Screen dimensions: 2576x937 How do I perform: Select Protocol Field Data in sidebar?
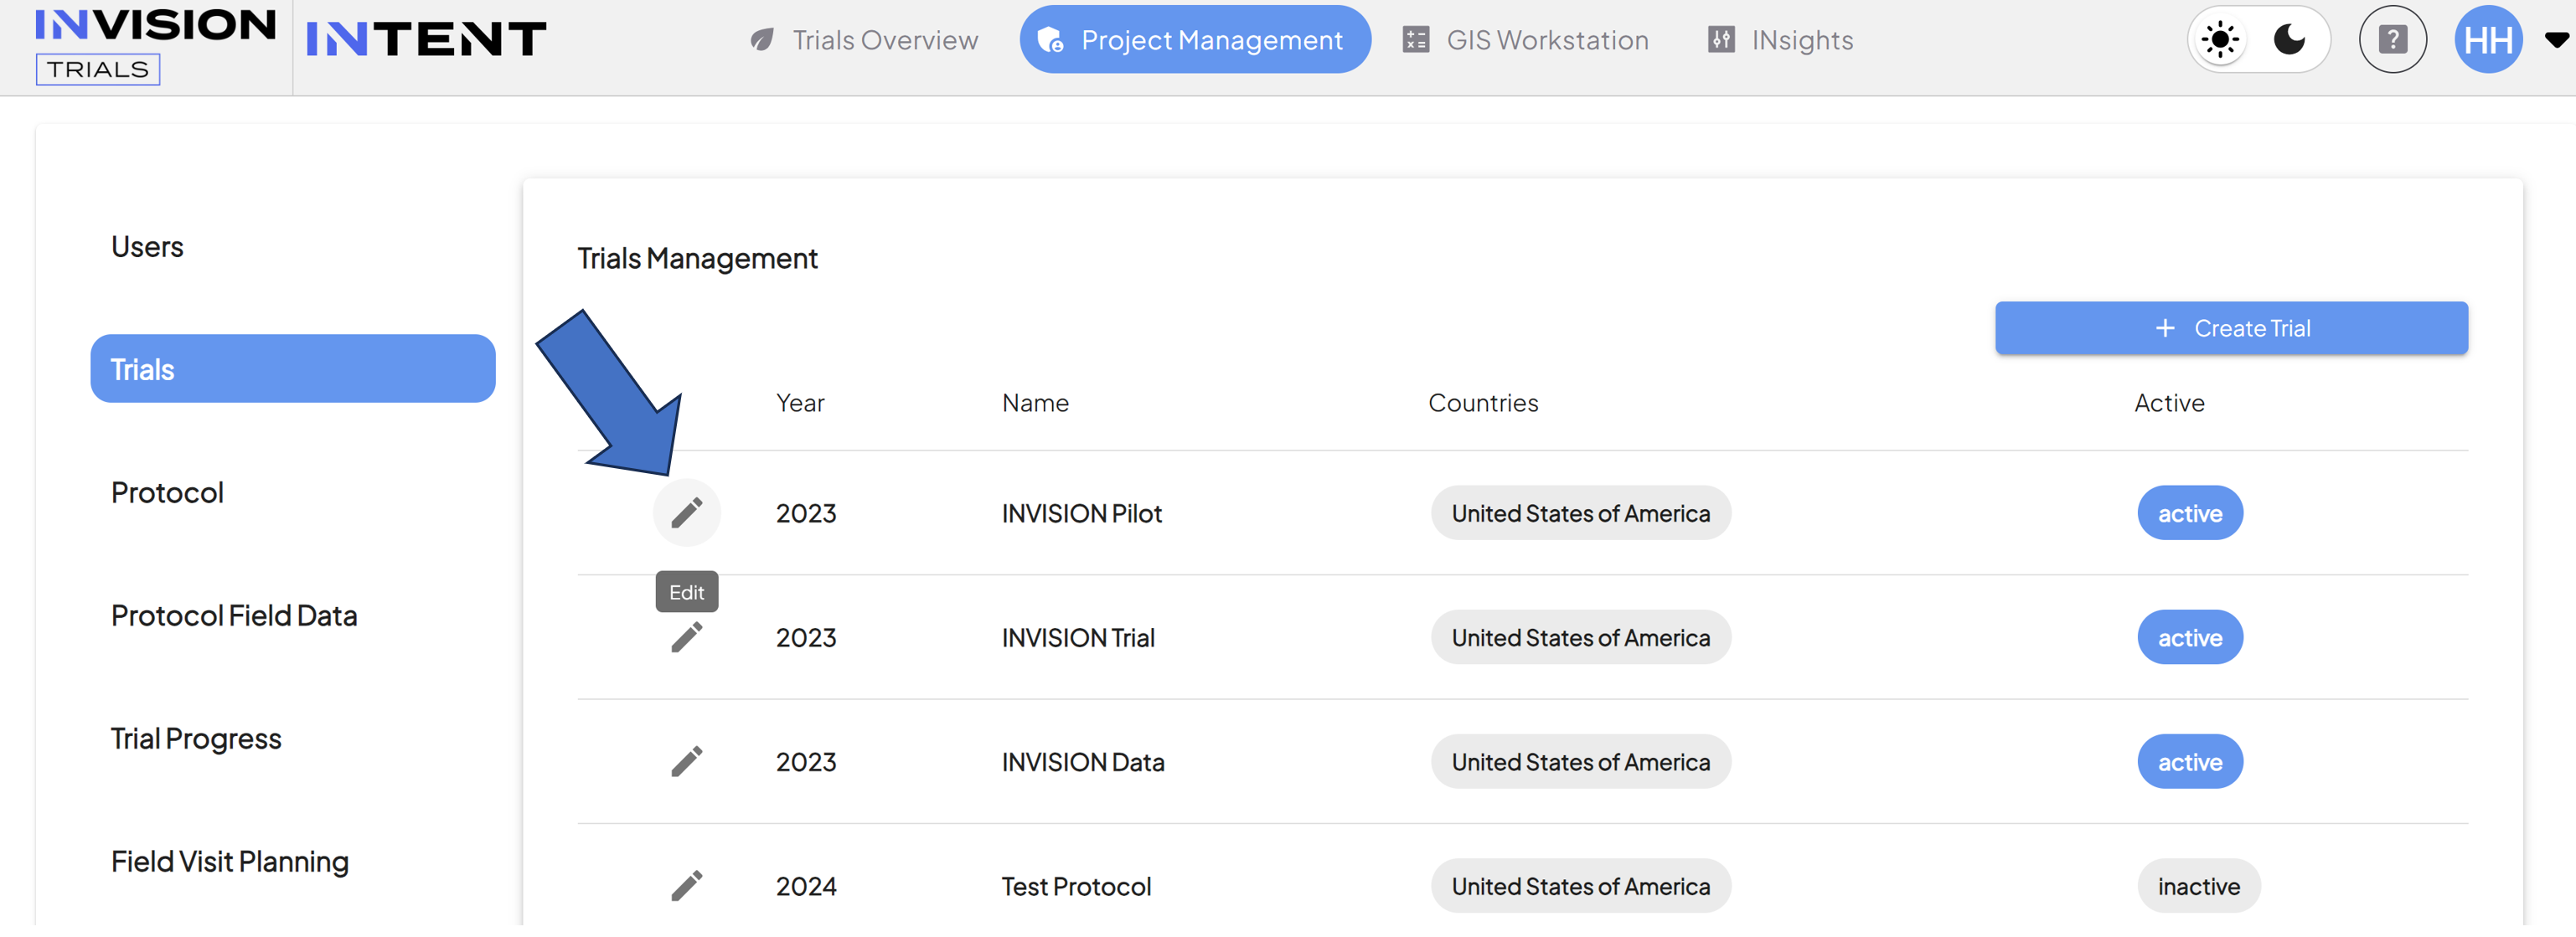(234, 615)
